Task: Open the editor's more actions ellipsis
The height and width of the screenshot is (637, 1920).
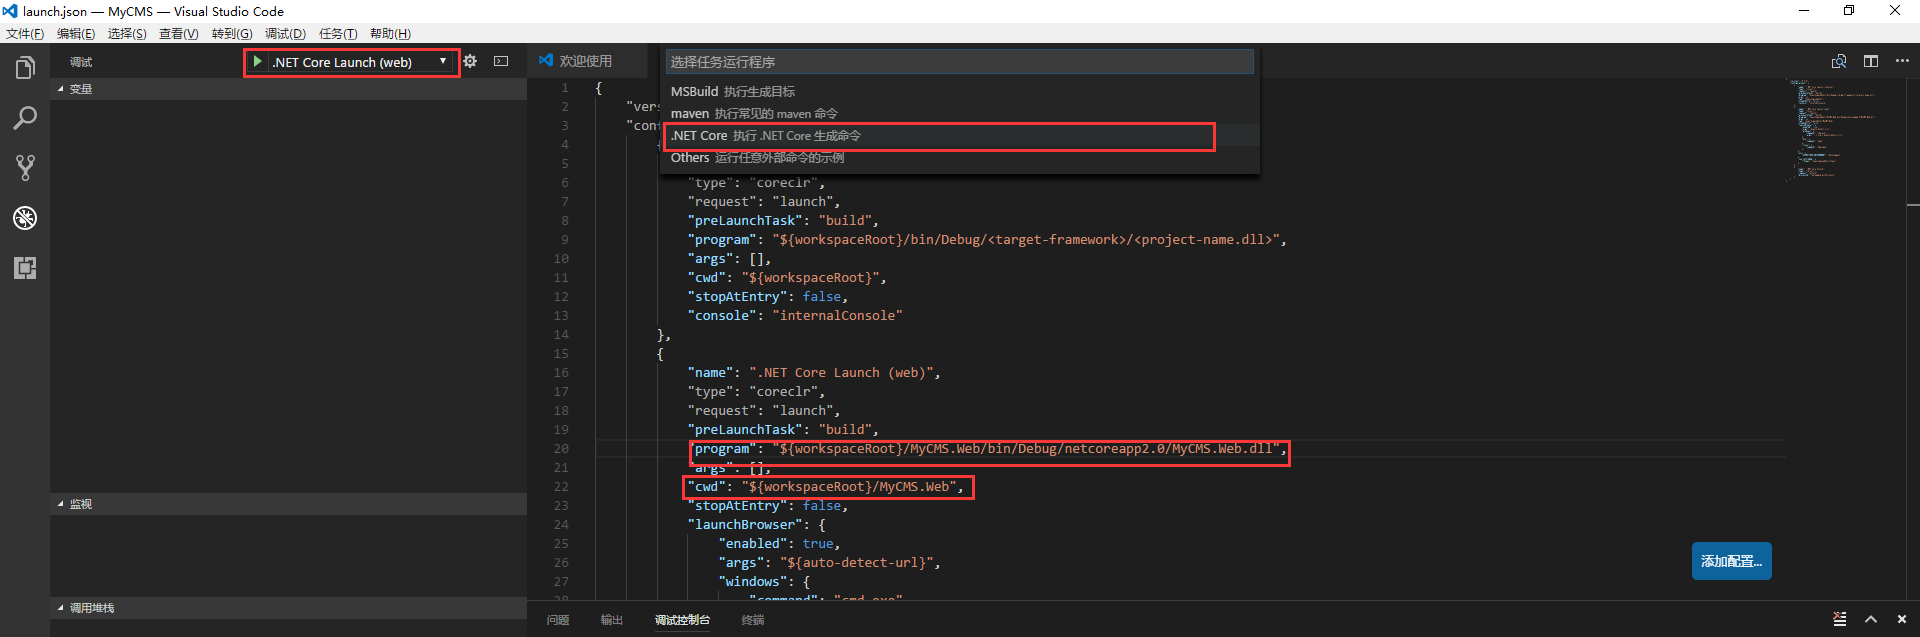Action: coord(1902,61)
